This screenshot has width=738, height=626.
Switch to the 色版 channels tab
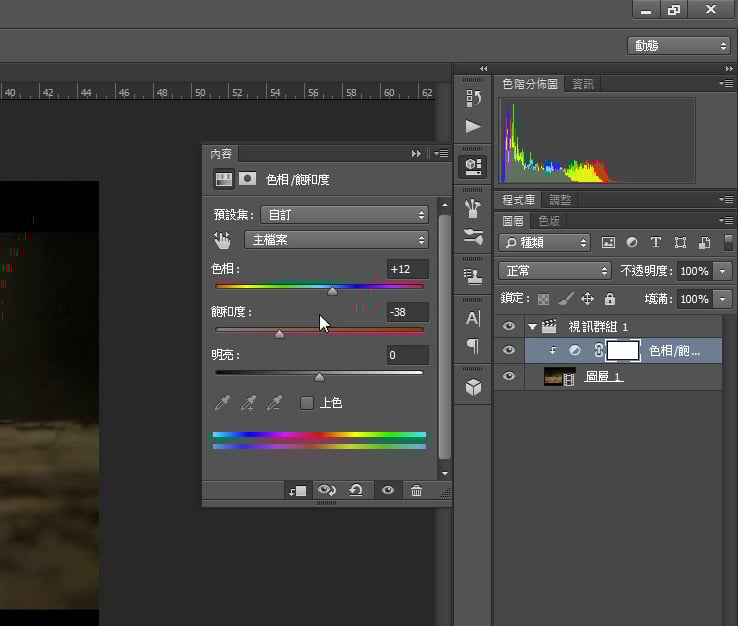click(549, 221)
